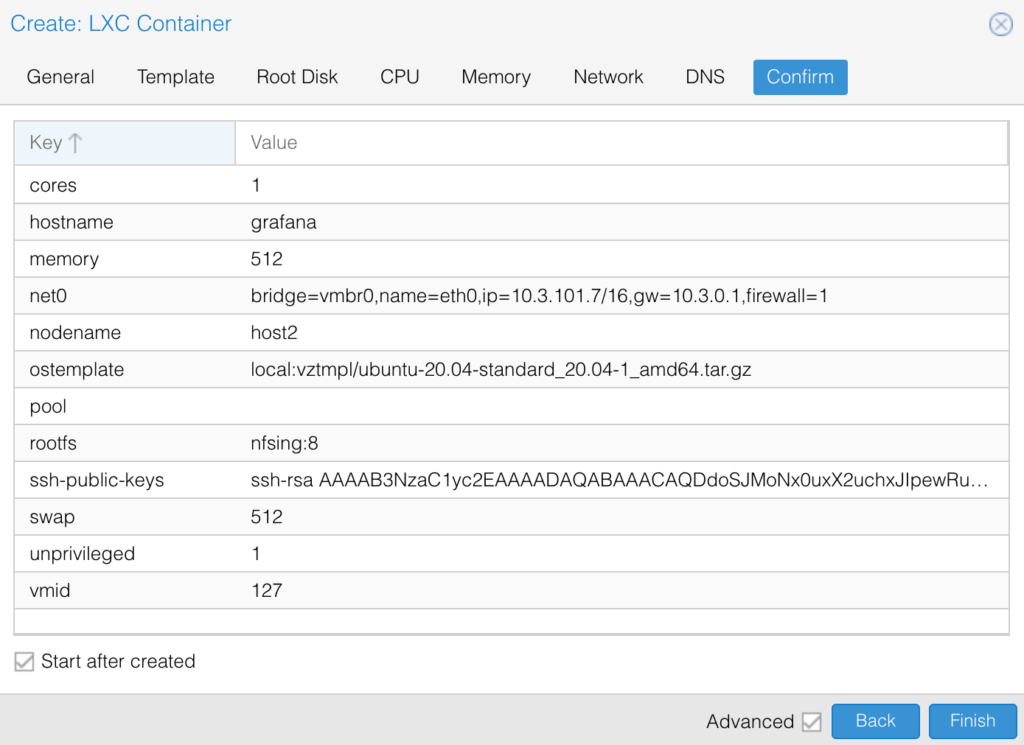Click the hostname key cell
Image resolution: width=1024 pixels, height=745 pixels.
click(x=124, y=222)
